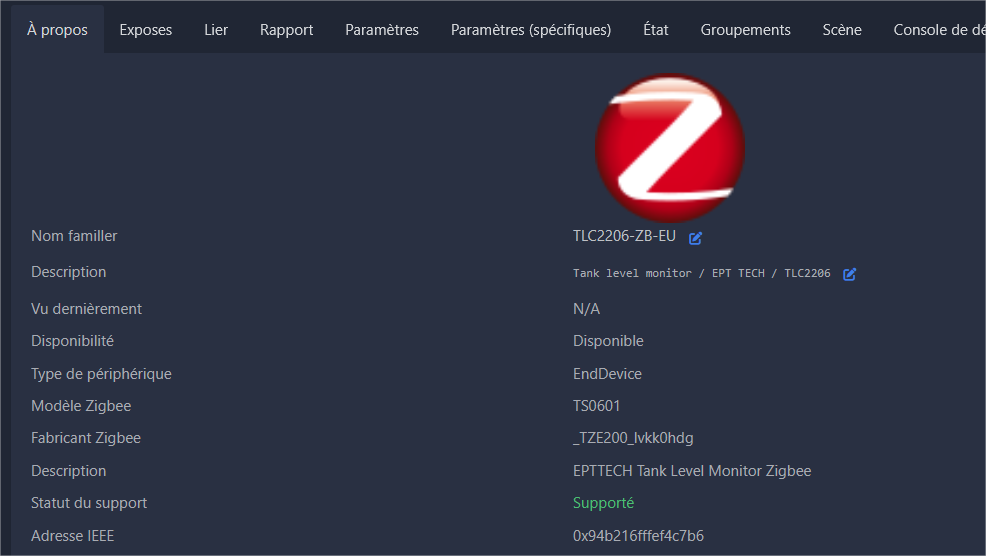Click the Zigbee device logo image
The width and height of the screenshot is (986, 556).
(x=670, y=148)
